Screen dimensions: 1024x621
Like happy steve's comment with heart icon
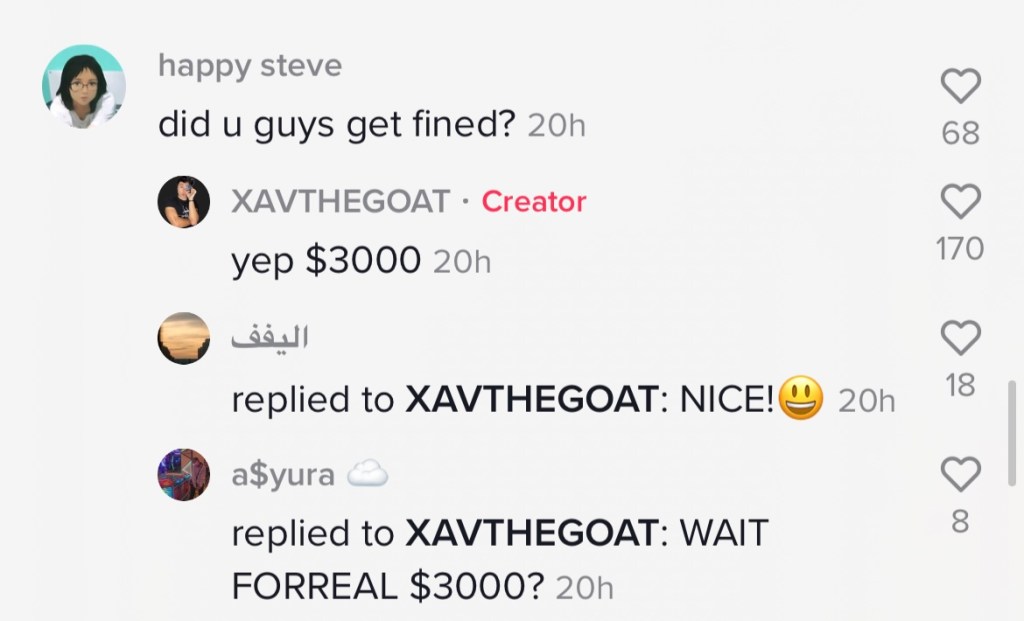(961, 86)
